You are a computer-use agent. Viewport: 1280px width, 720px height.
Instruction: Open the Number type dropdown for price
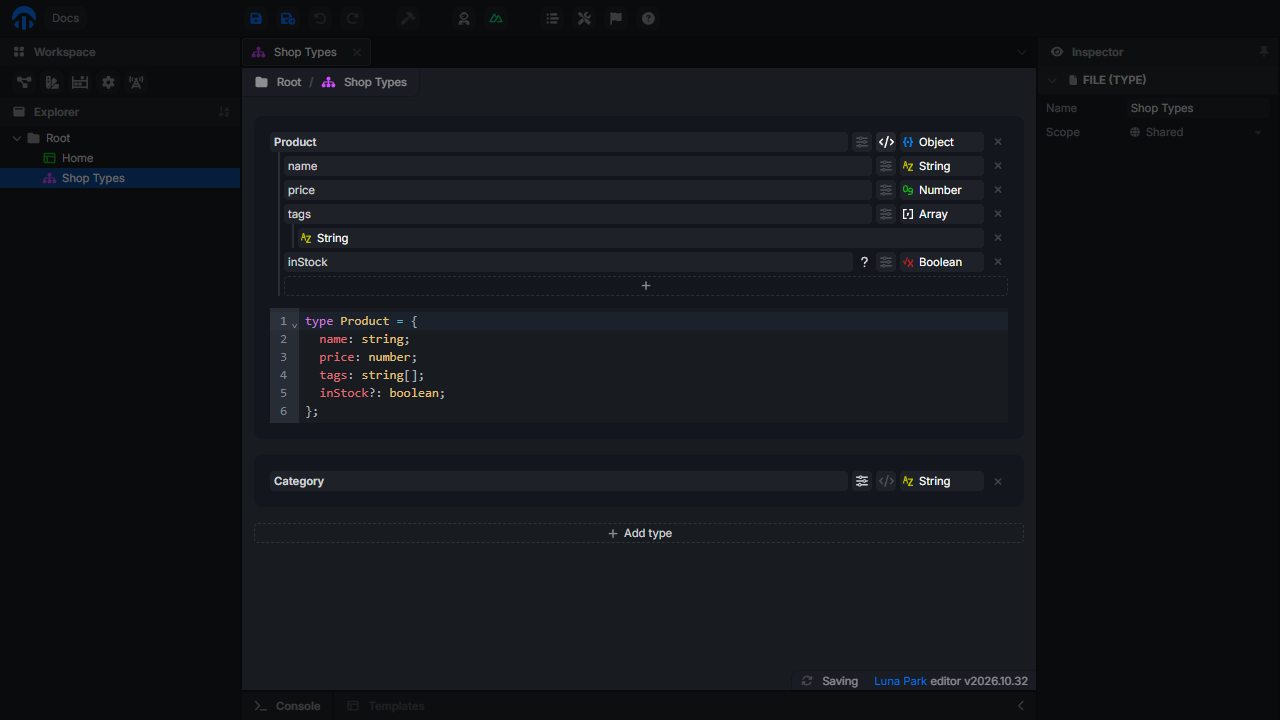point(942,190)
